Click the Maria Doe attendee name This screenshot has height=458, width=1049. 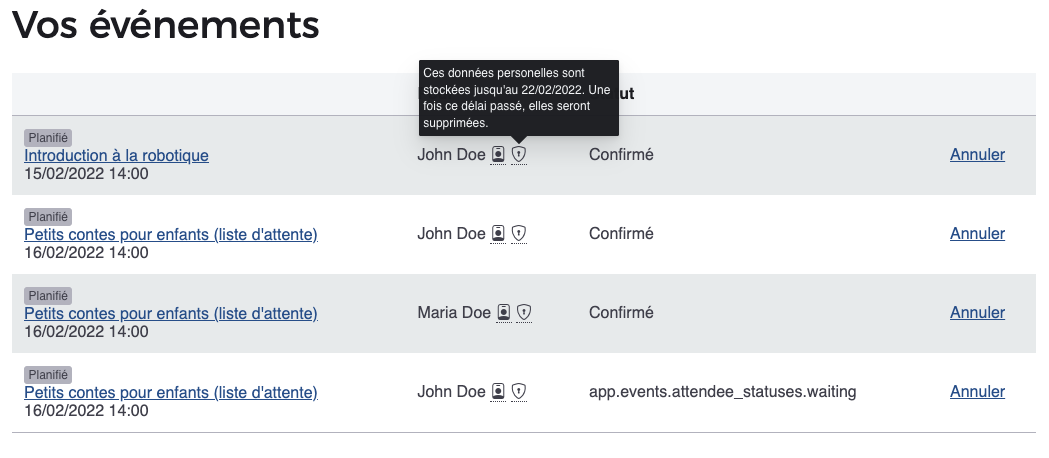click(x=454, y=312)
